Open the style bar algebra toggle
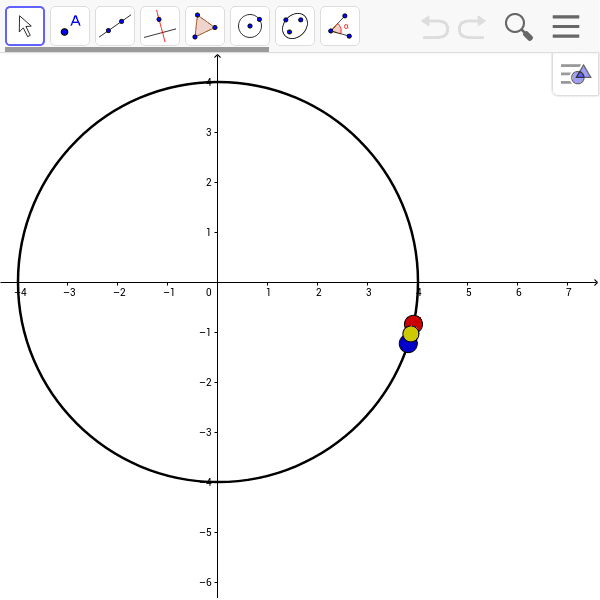This screenshot has height=600, width=600. 576,74
